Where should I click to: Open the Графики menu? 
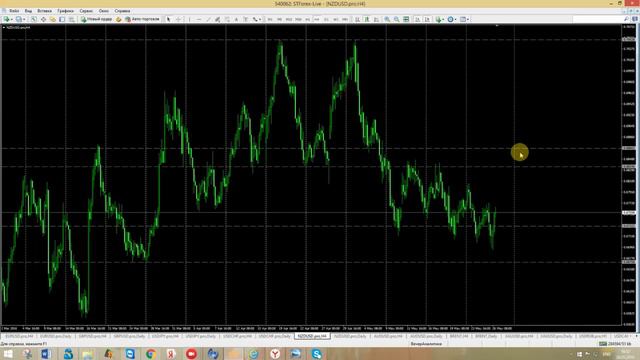(x=65, y=11)
